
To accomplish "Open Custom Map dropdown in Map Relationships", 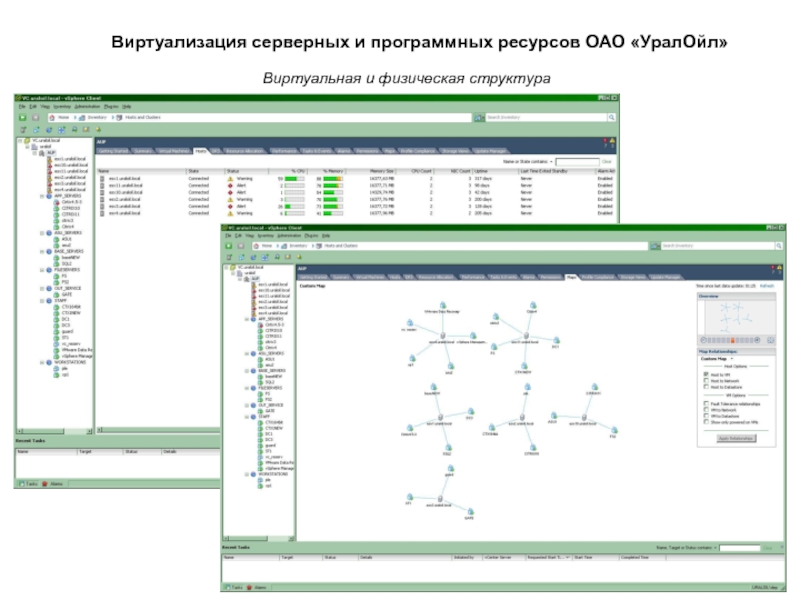I will 732,359.
